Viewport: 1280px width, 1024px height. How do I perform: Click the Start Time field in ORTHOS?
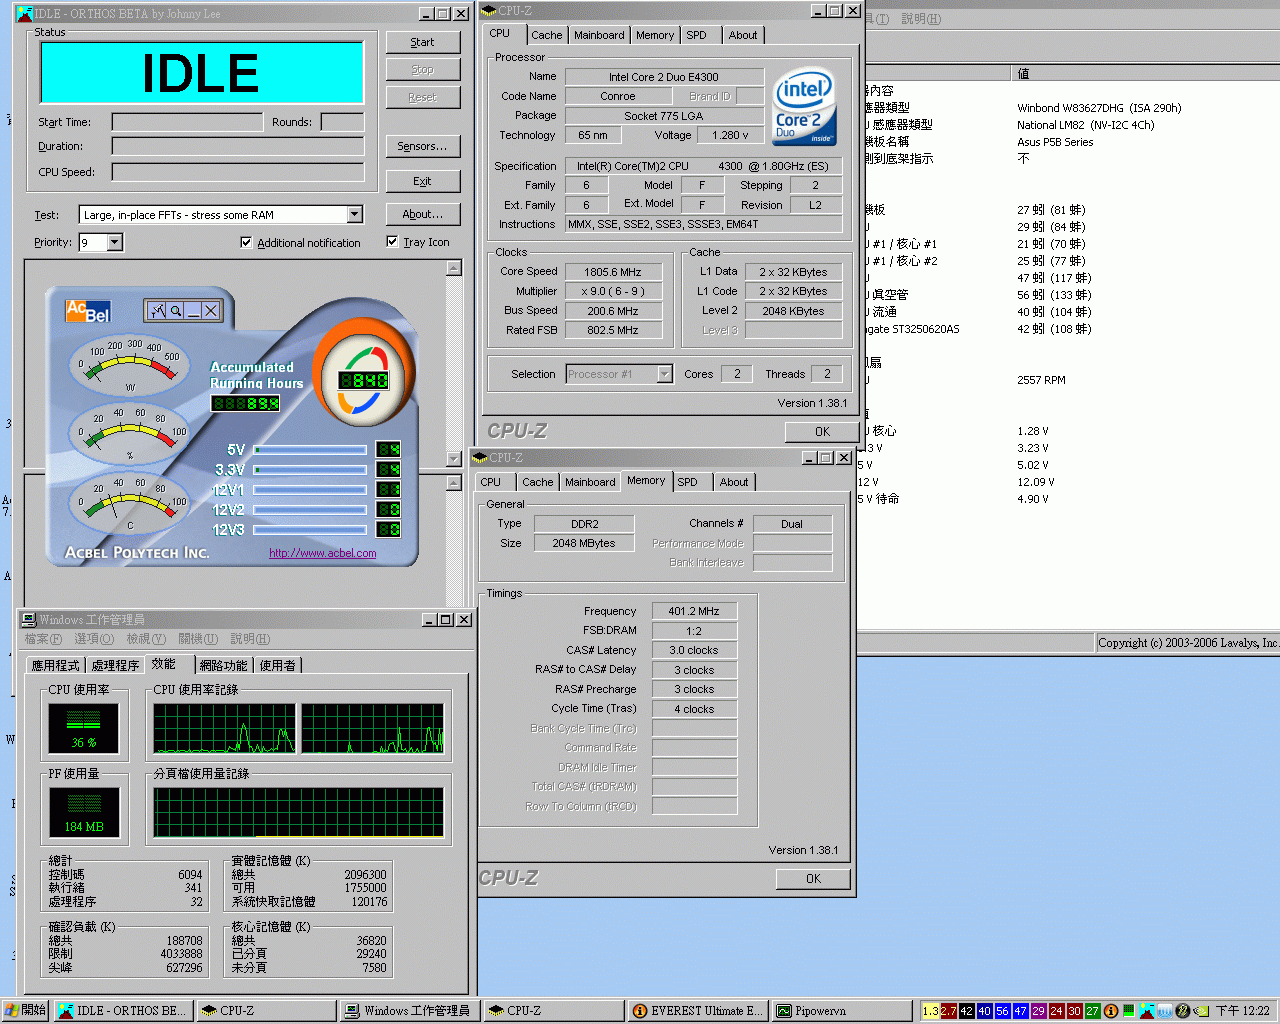tap(188, 122)
